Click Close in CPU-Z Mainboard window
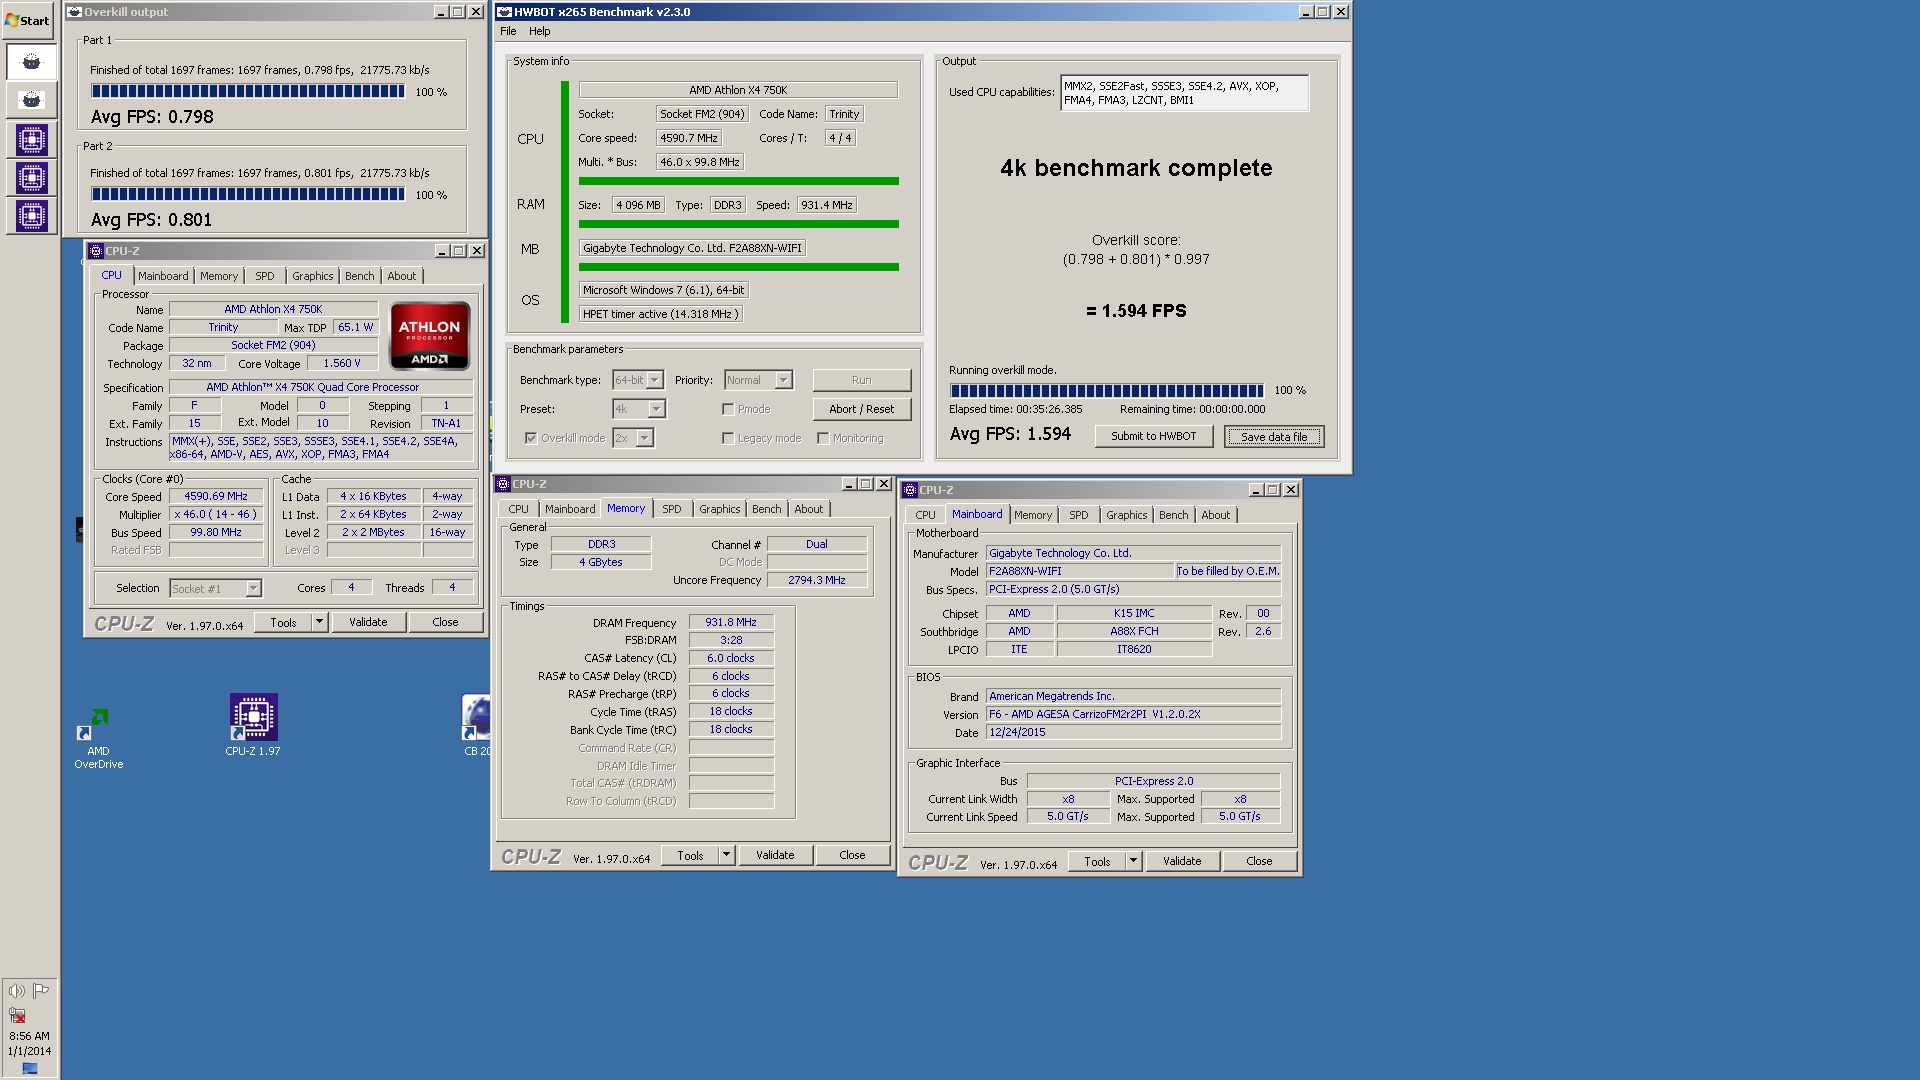 click(x=1259, y=861)
